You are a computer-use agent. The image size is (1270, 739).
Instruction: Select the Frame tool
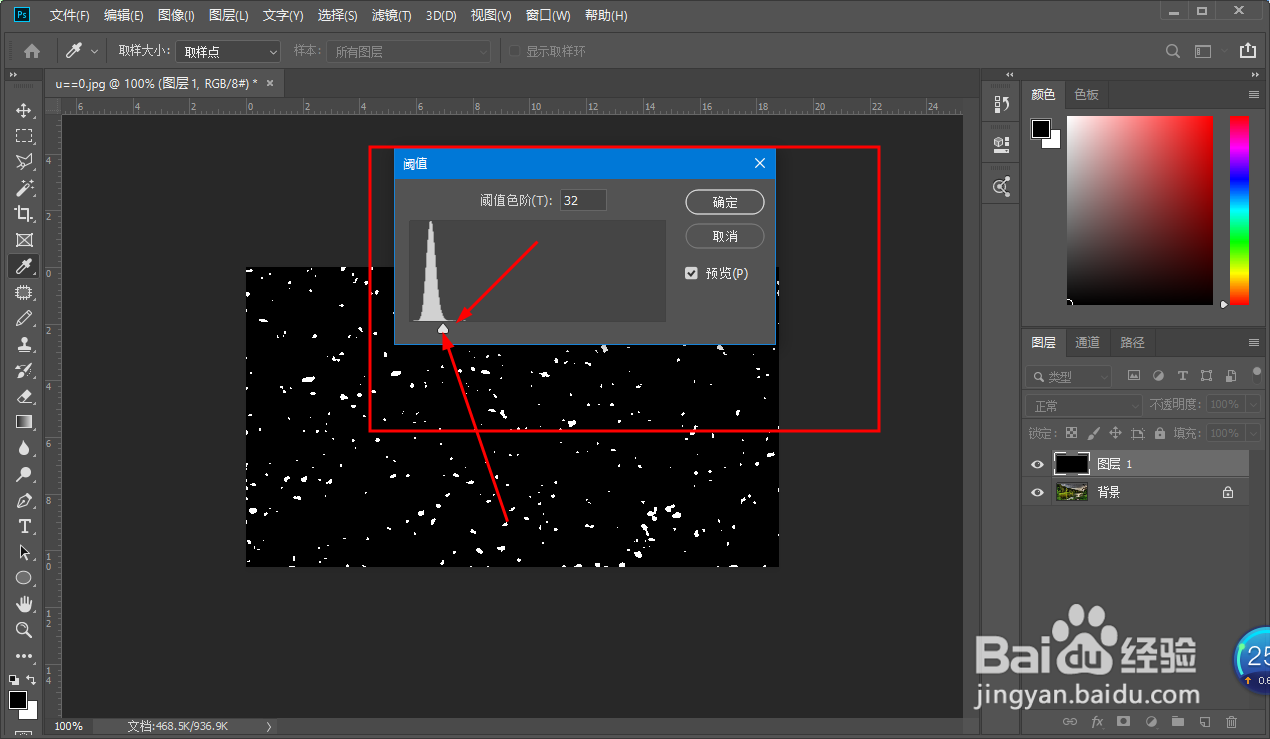tap(24, 240)
